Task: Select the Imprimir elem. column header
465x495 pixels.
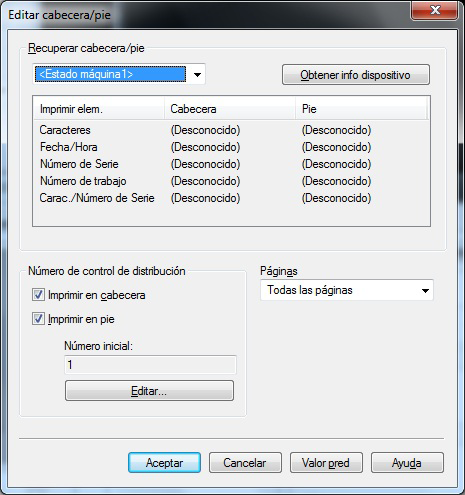Action: click(99, 109)
